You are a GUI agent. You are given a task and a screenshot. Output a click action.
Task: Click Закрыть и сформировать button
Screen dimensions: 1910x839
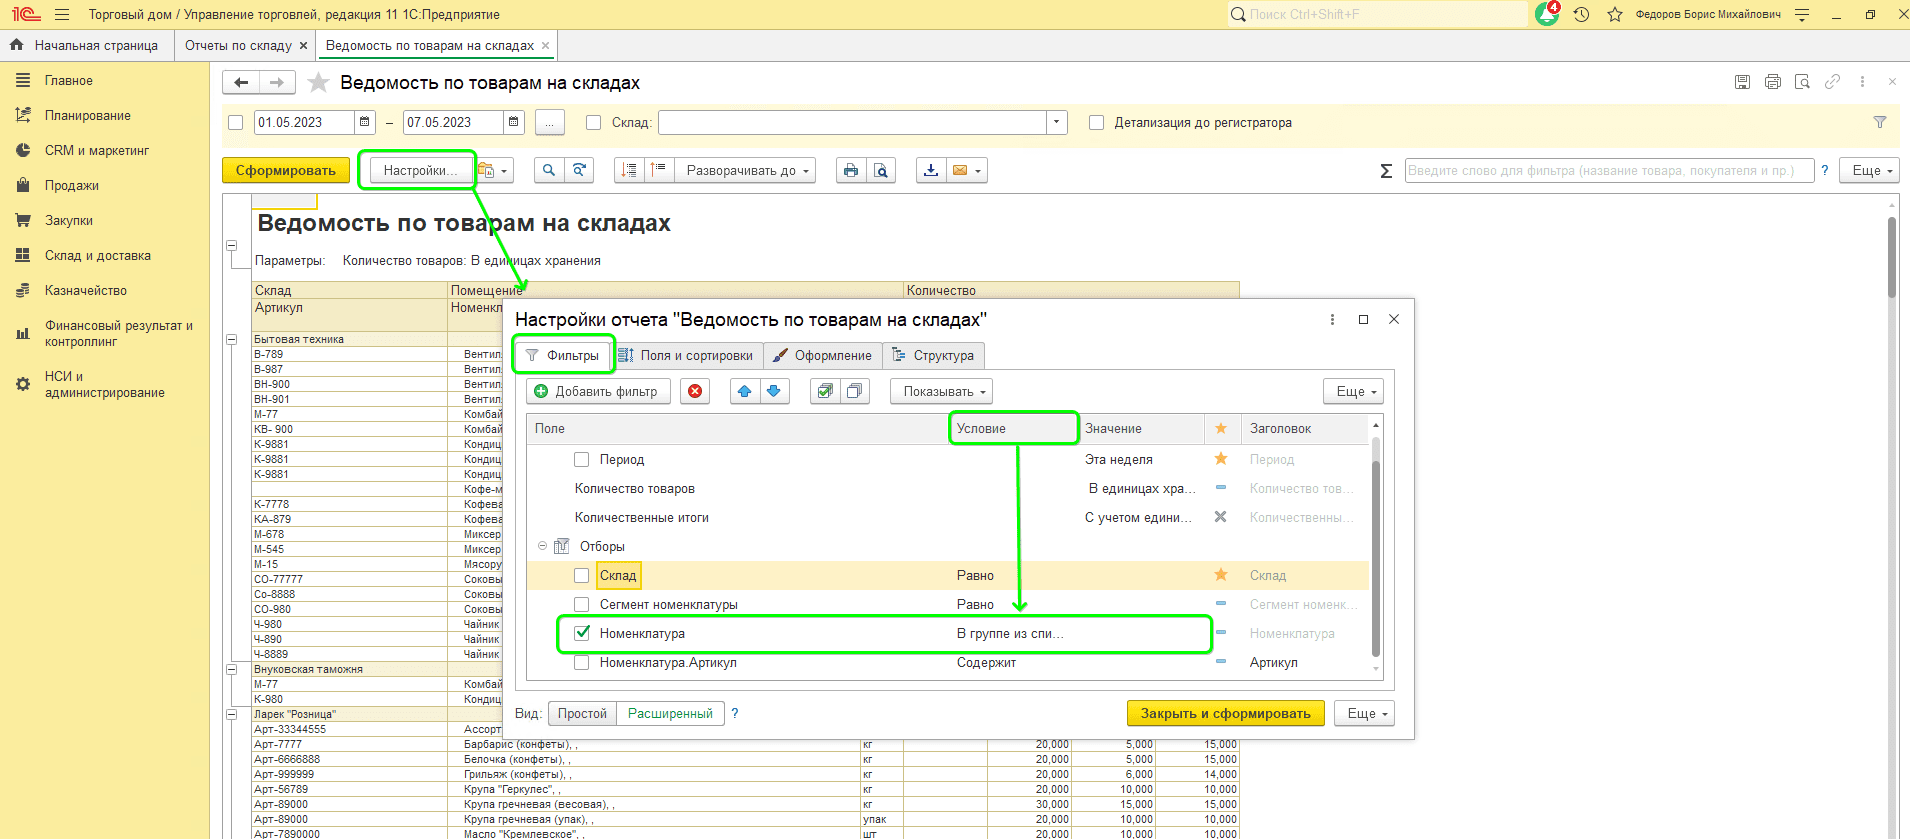click(x=1225, y=714)
